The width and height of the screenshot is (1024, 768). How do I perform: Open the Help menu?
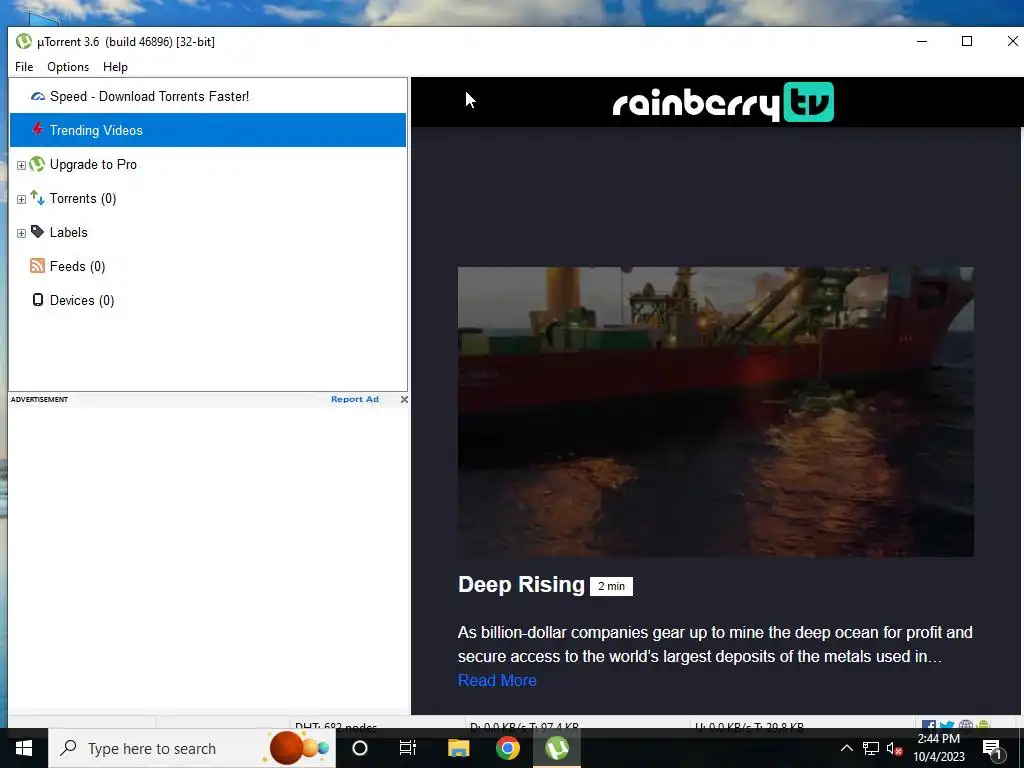click(x=115, y=67)
